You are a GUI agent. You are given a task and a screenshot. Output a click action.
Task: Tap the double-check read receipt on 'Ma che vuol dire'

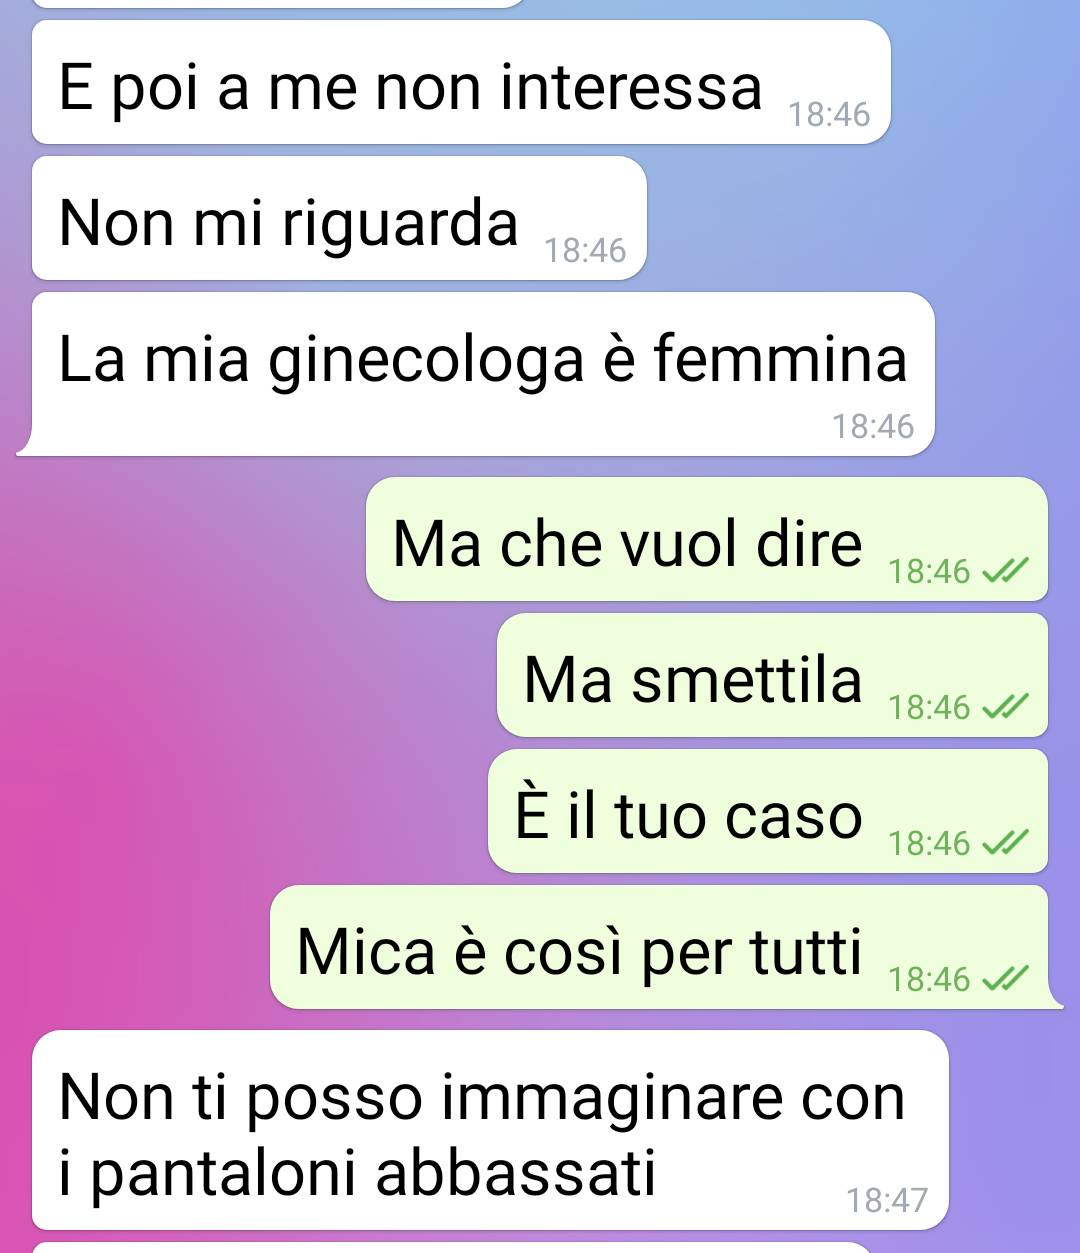pos(1004,571)
